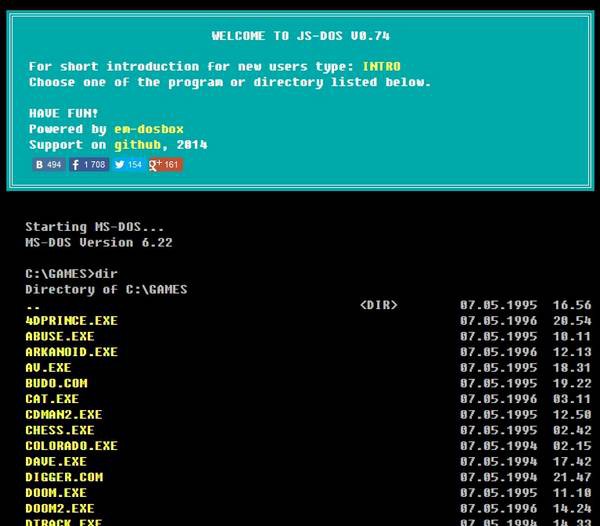Open AV.EXE program
Screen dimensions: 600x526
pos(48,368)
